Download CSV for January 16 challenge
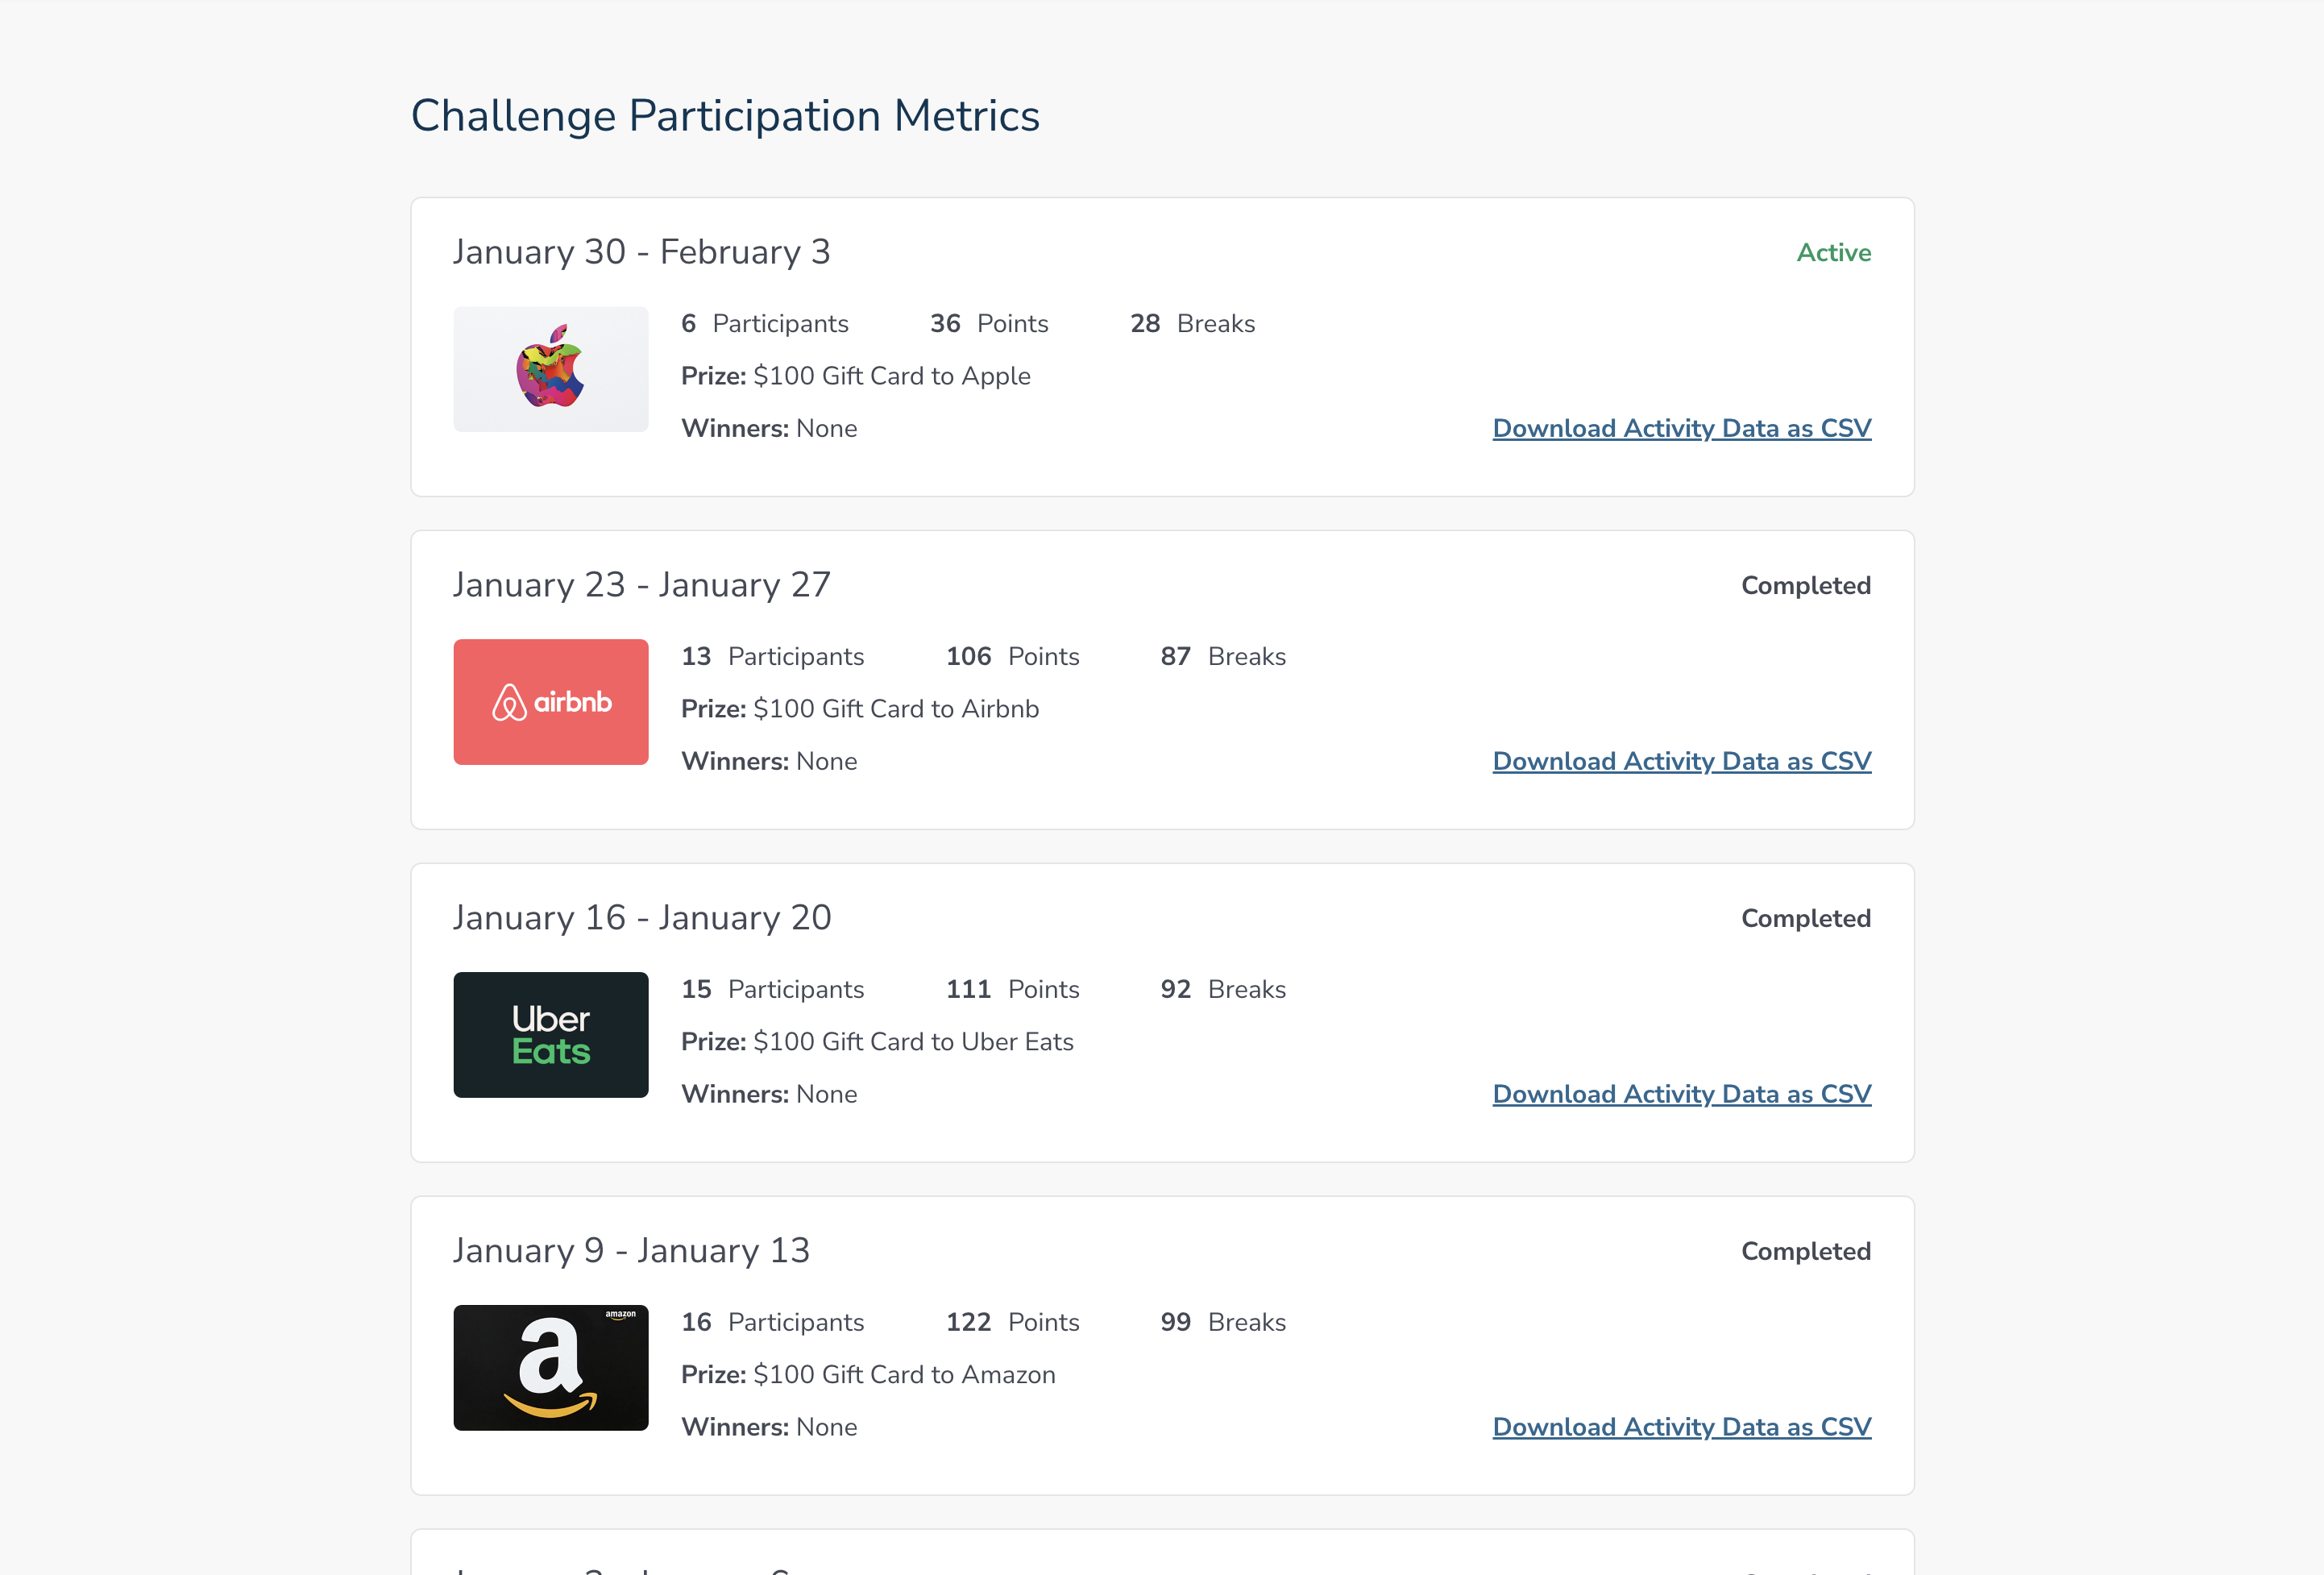2324x1575 pixels. coord(1681,1094)
